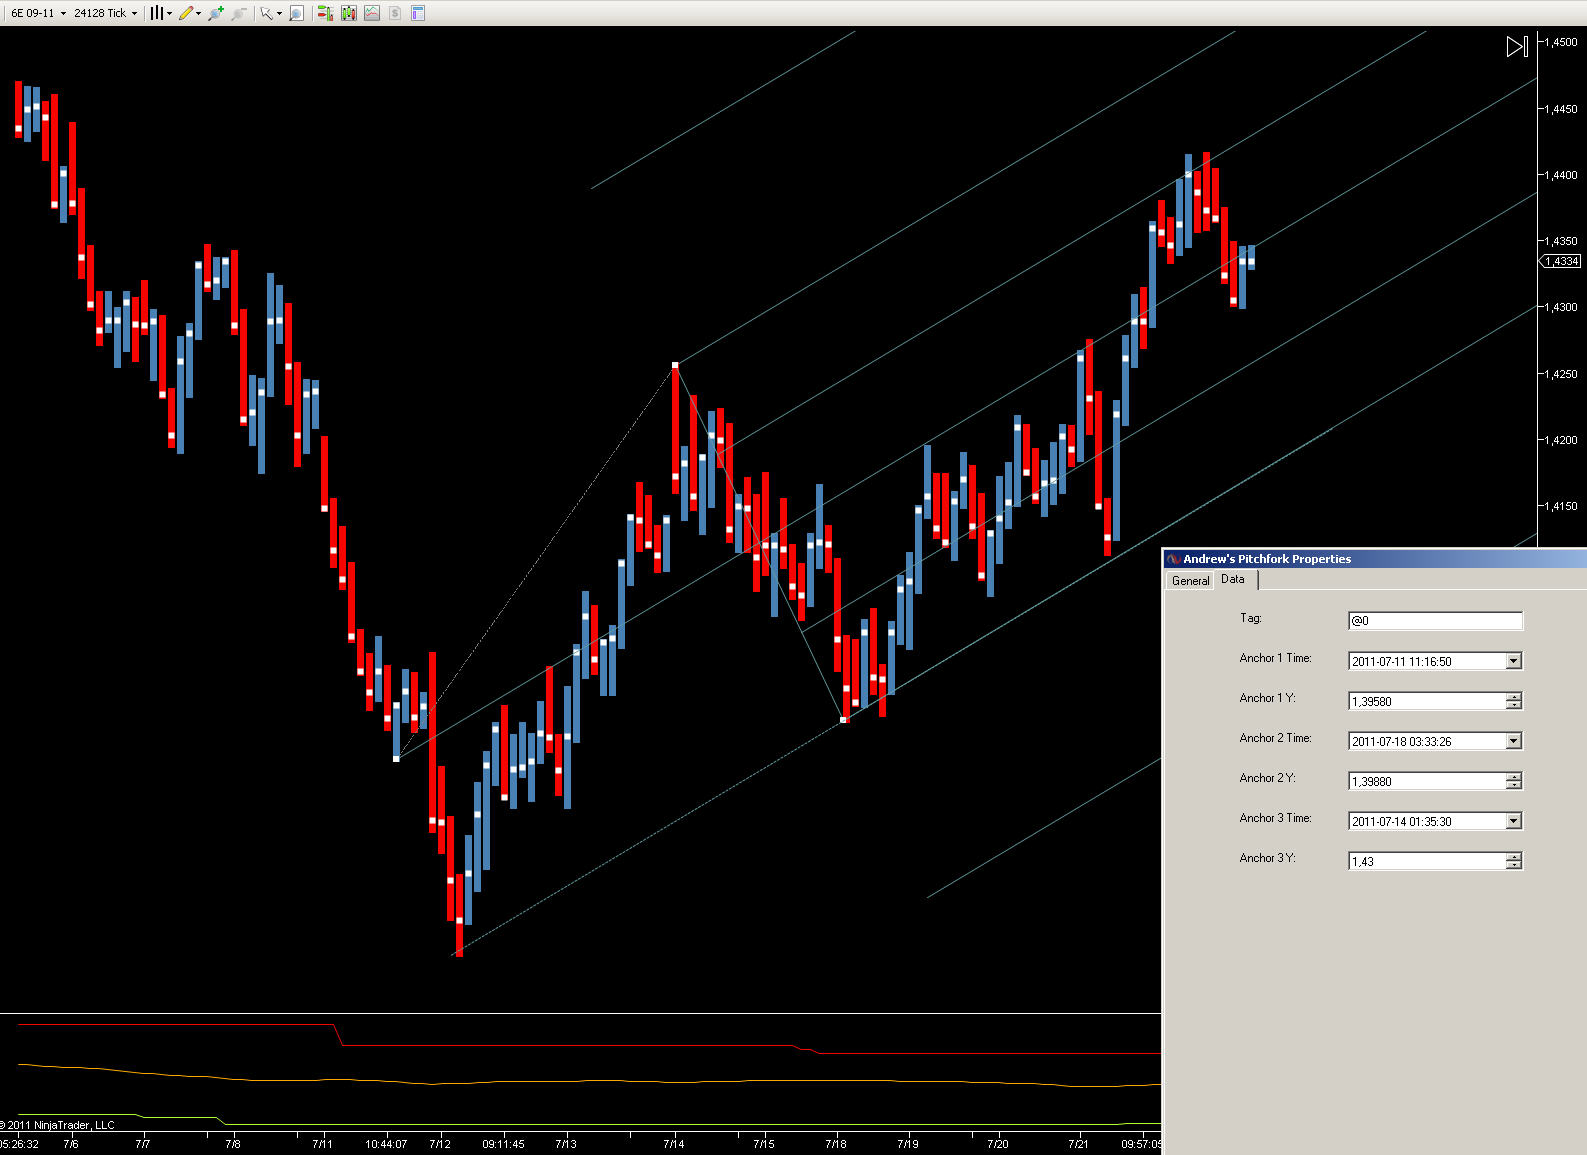Jump to latest bar arrow on chart
Image resolution: width=1587 pixels, height=1155 pixels.
tap(1517, 46)
